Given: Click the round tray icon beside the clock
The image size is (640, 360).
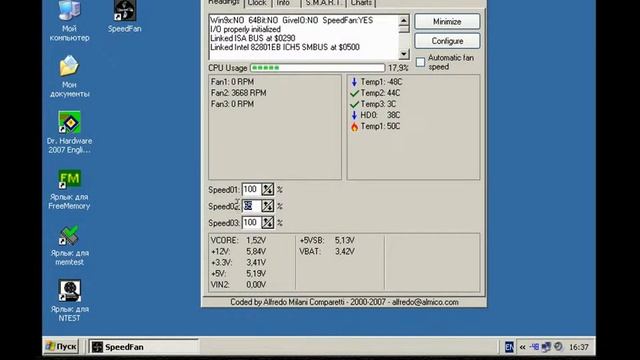Looking at the screenshot, I should pyautogui.click(x=558, y=347).
